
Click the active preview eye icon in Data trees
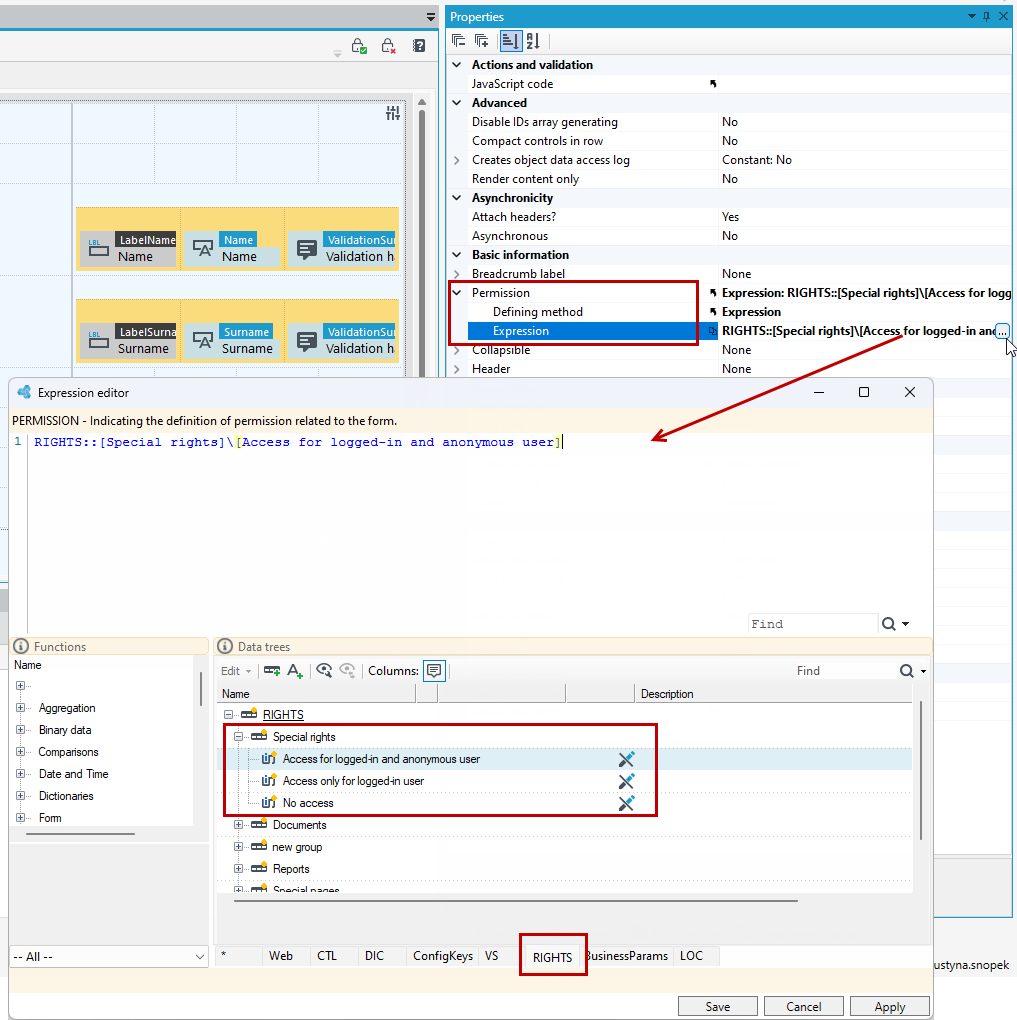pyautogui.click(x=324, y=671)
